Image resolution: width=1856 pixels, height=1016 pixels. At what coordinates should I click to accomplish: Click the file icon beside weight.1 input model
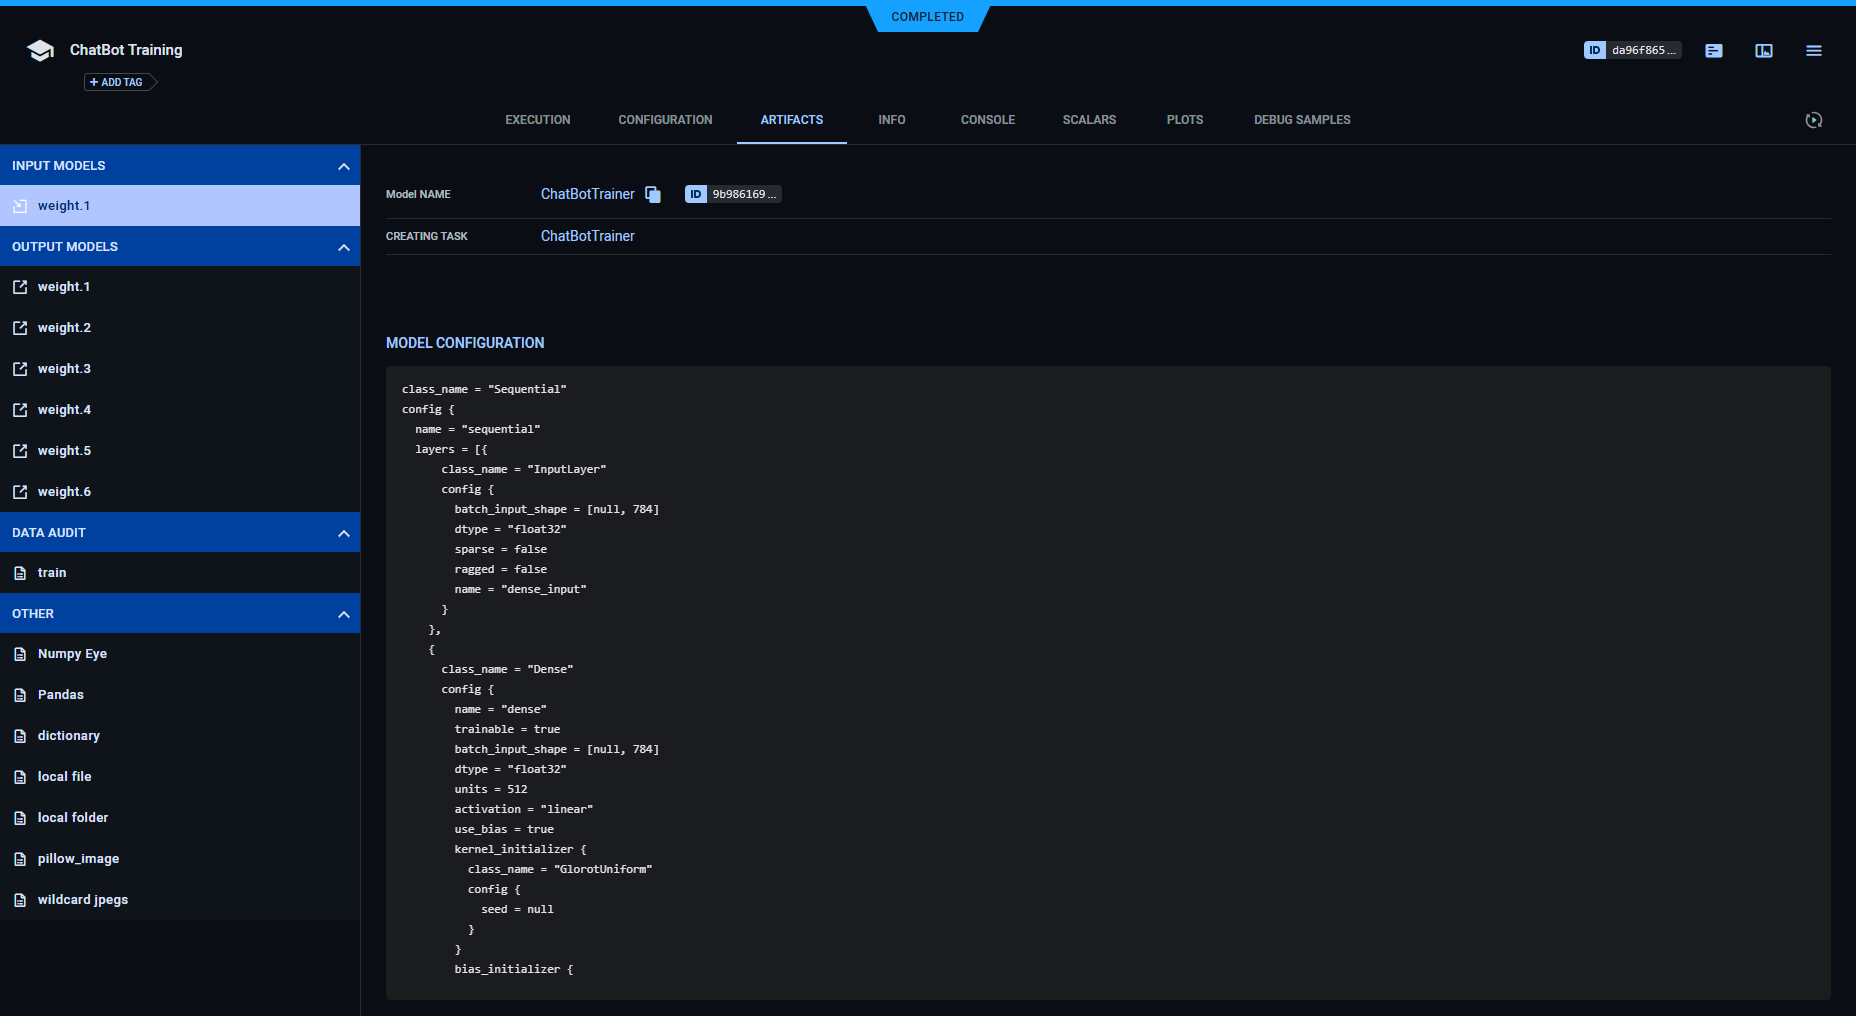(20, 205)
